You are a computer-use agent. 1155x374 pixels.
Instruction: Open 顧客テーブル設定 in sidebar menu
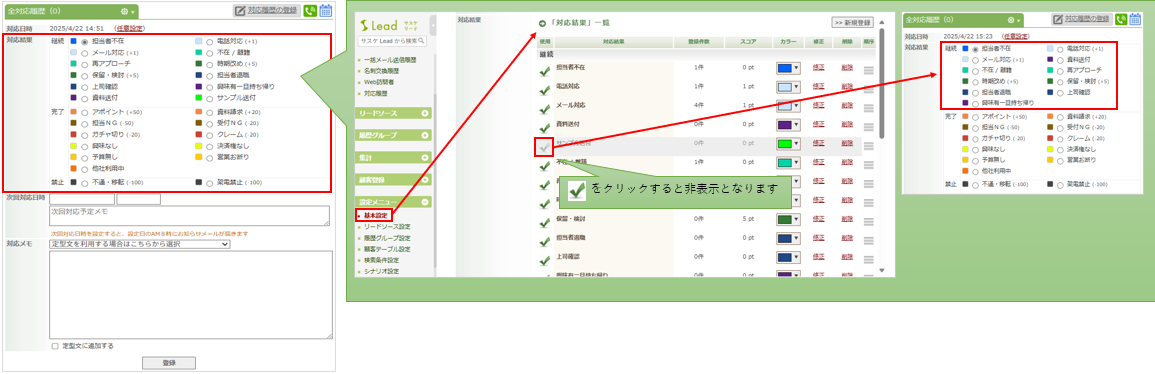[387, 249]
